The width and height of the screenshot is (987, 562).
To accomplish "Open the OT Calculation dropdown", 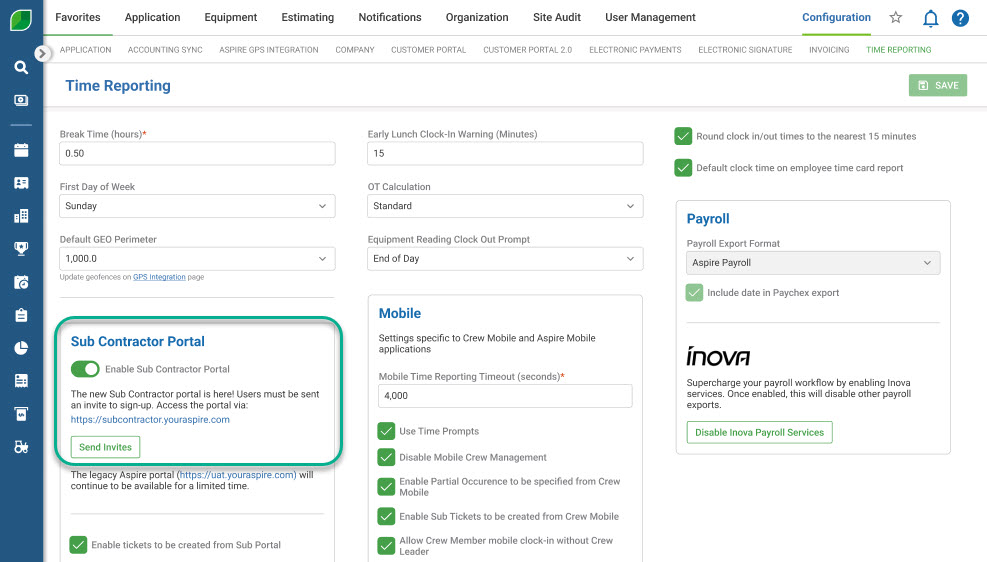I will click(505, 206).
